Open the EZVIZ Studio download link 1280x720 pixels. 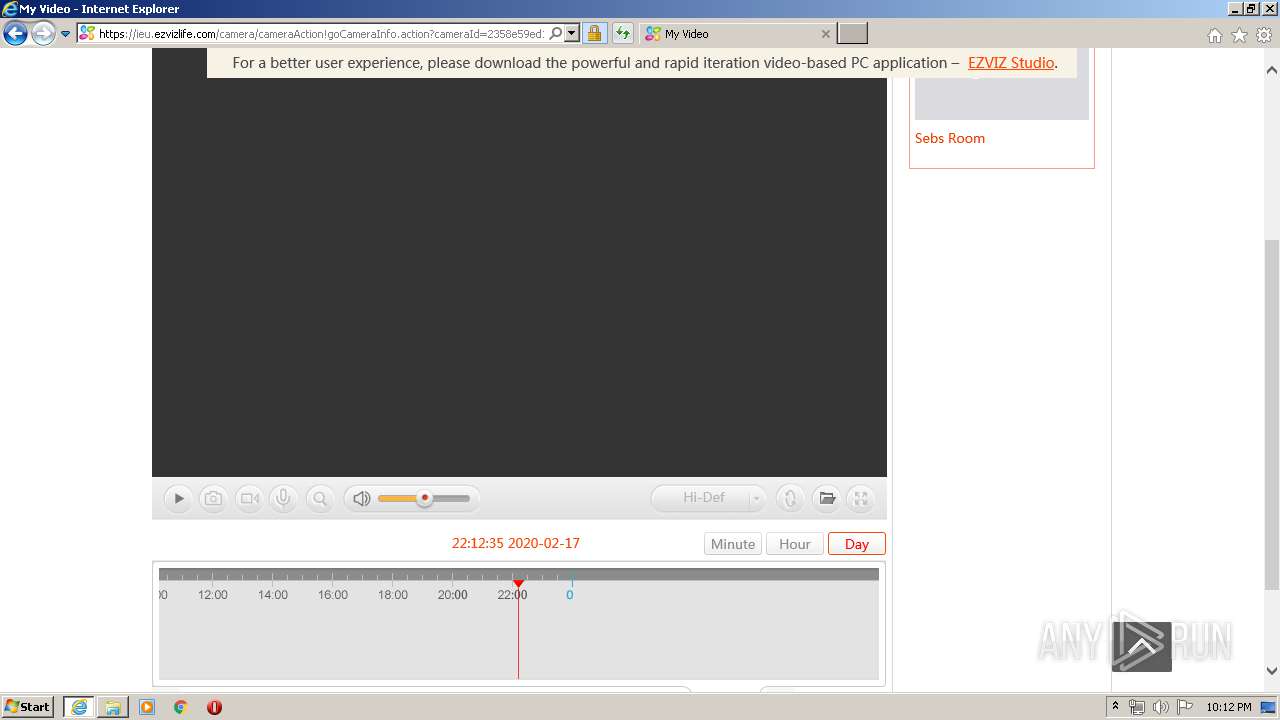click(1011, 63)
